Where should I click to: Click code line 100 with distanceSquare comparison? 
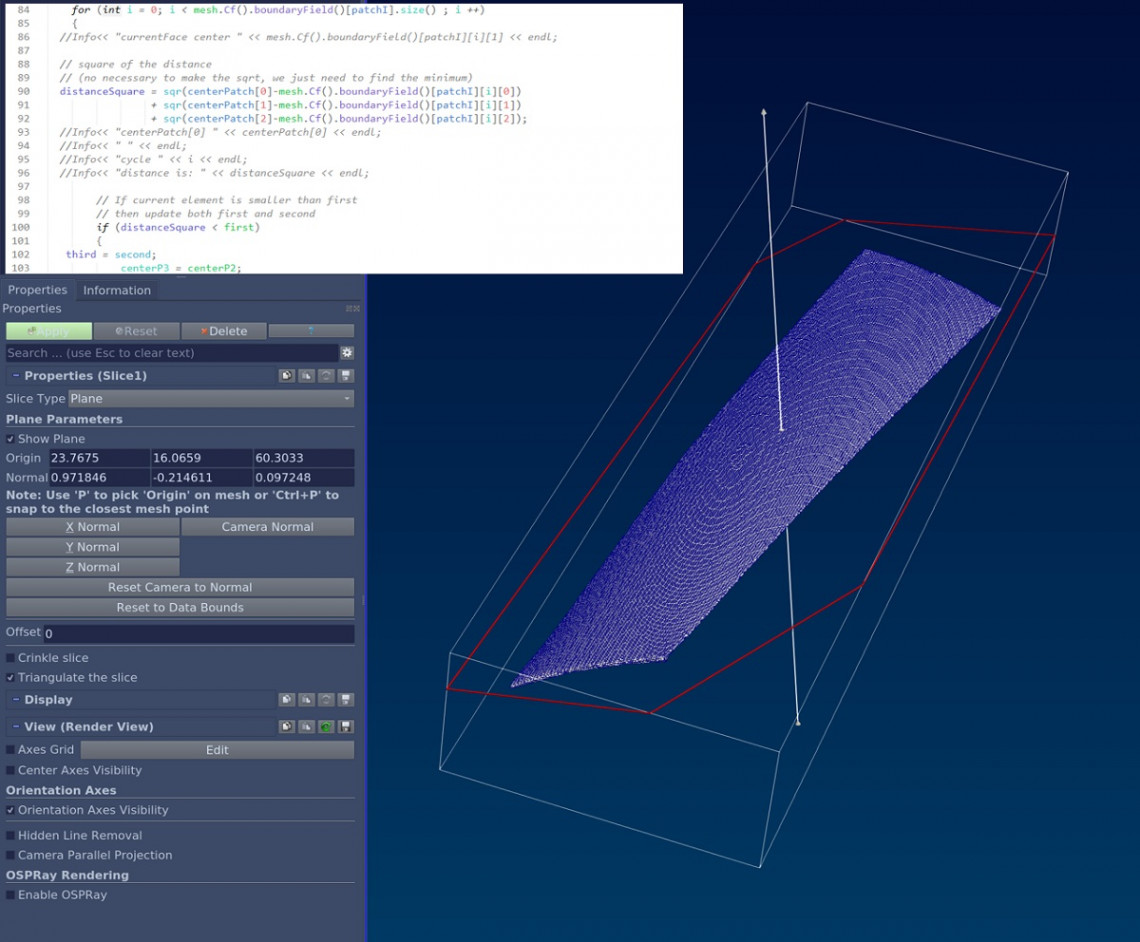click(x=178, y=228)
